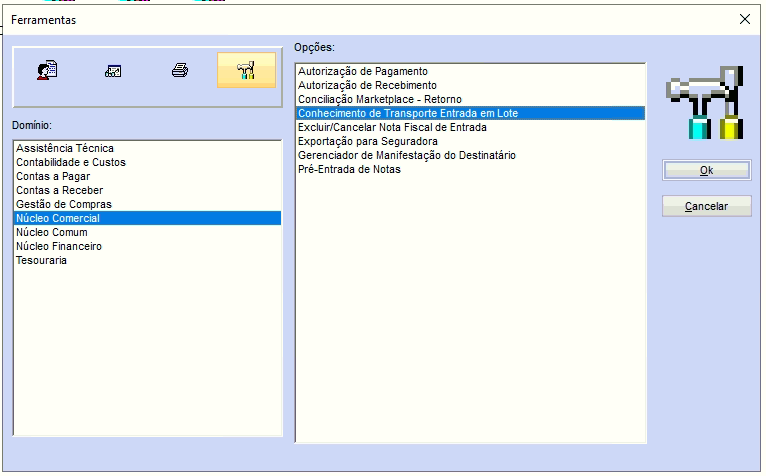766x476 pixels.
Task: Click the printer icon
Action: pos(180,71)
